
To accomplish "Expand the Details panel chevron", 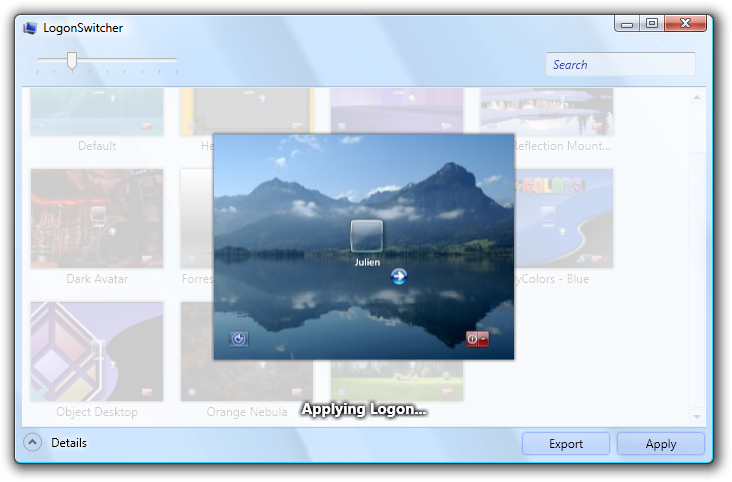I will (x=32, y=442).
